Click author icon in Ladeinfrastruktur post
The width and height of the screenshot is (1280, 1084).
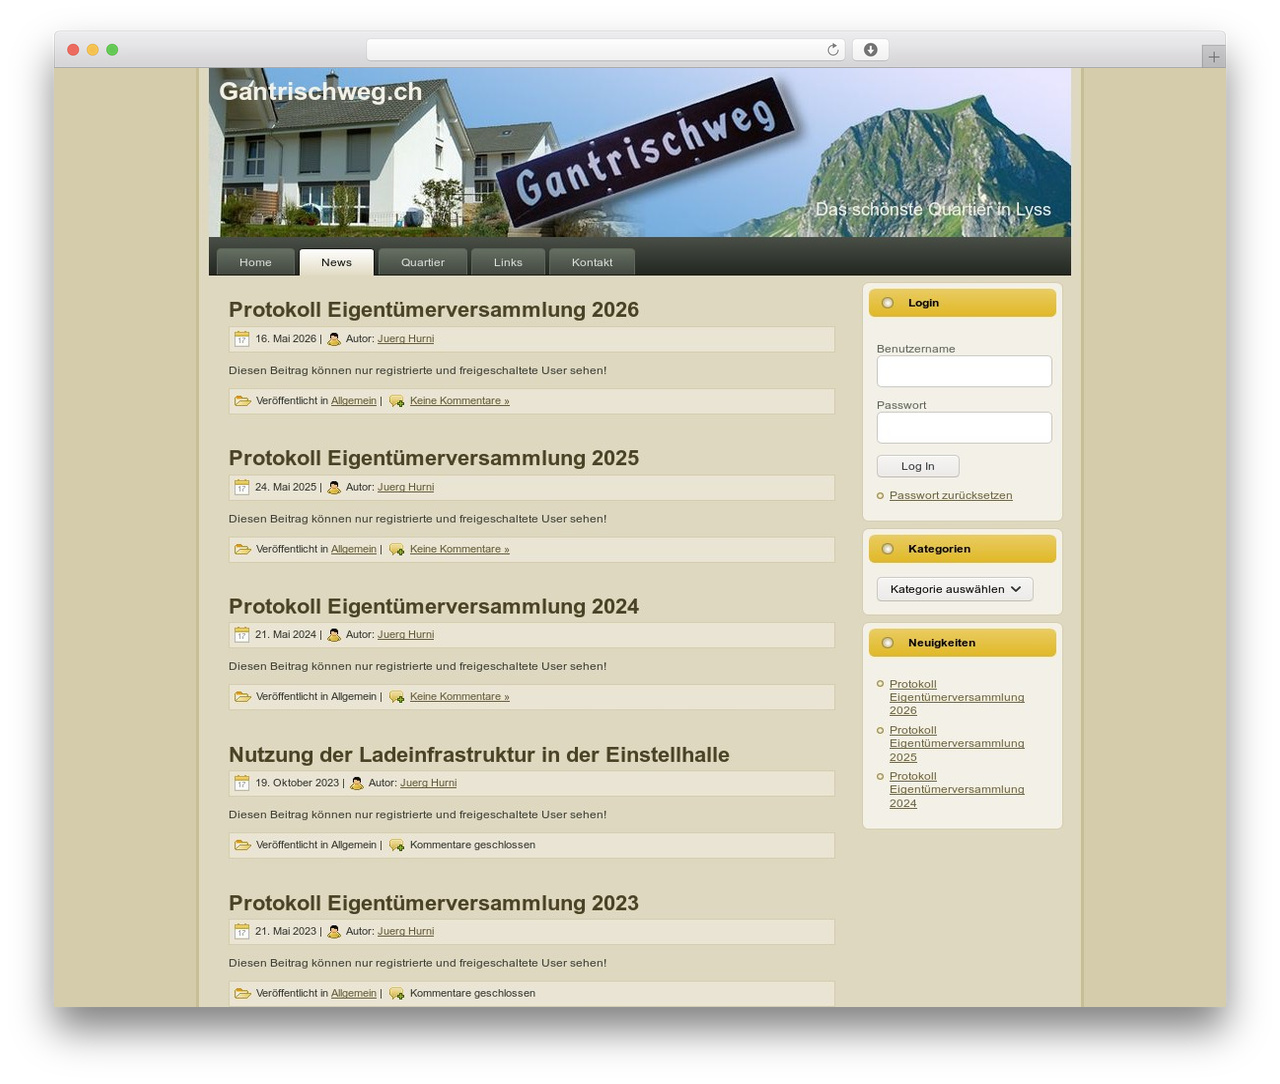click(357, 784)
